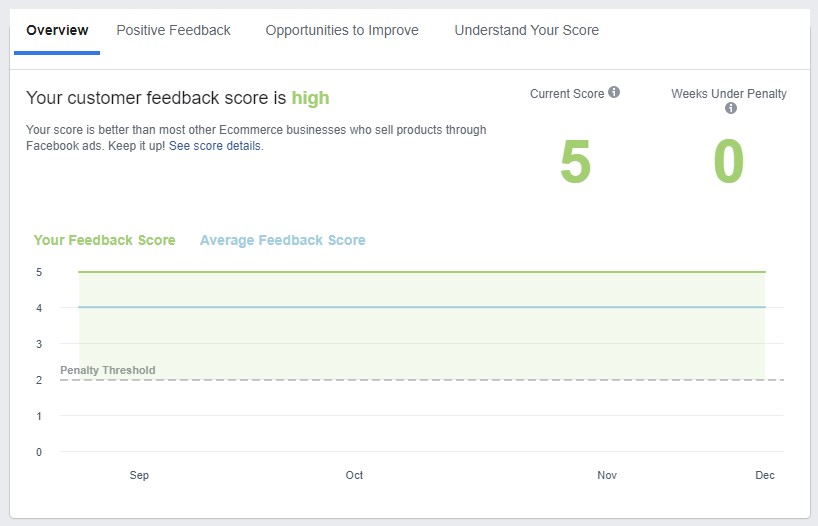Click the Weeks Under Penalty info icon
Image resolution: width=818 pixels, height=526 pixels.
[x=730, y=108]
